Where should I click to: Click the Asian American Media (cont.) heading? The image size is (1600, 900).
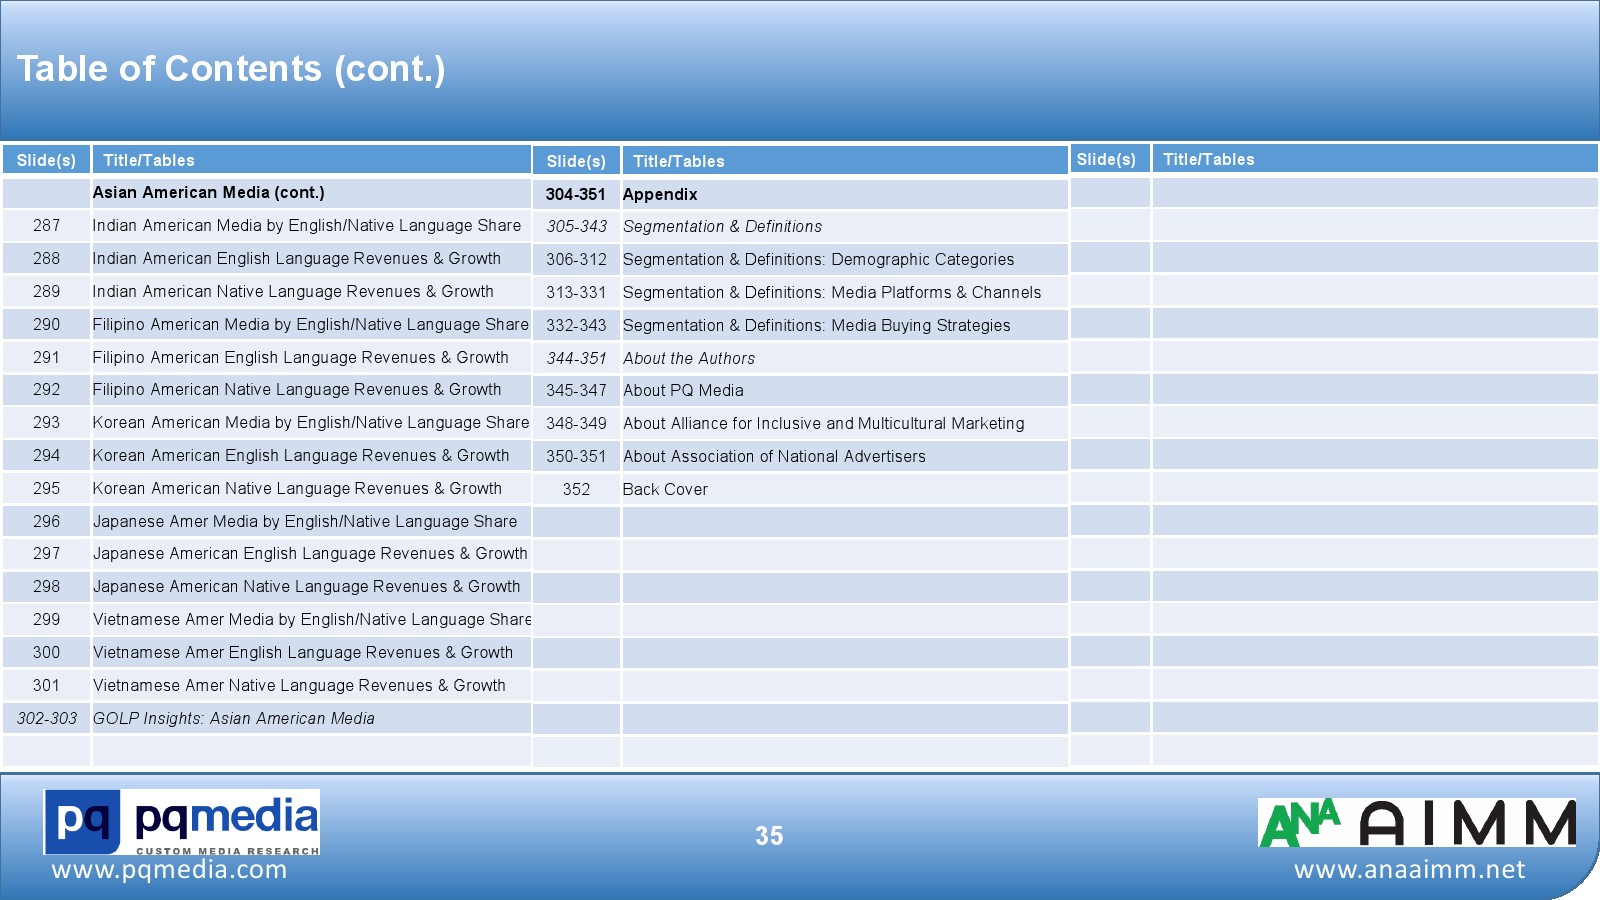click(208, 192)
